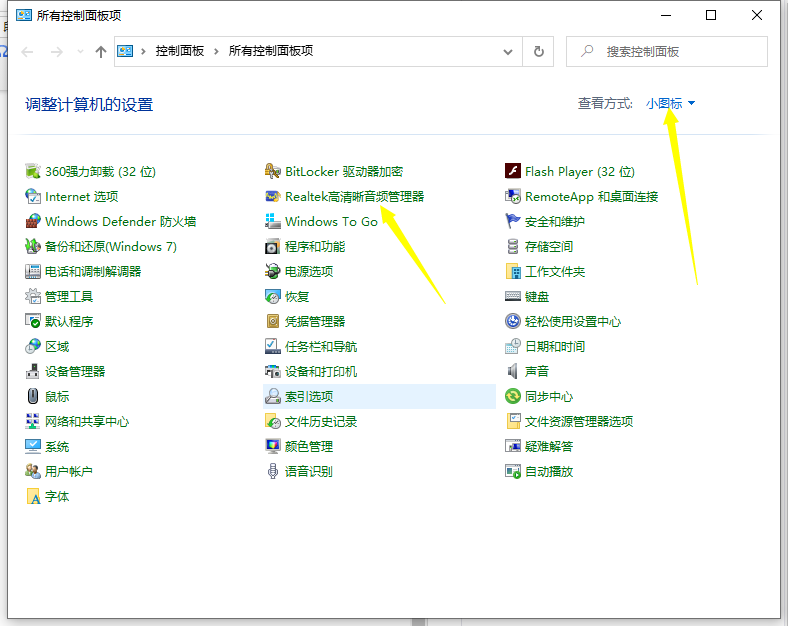788x626 pixels.
Task: Open the 疑难解答 link
Action: [x=549, y=447]
